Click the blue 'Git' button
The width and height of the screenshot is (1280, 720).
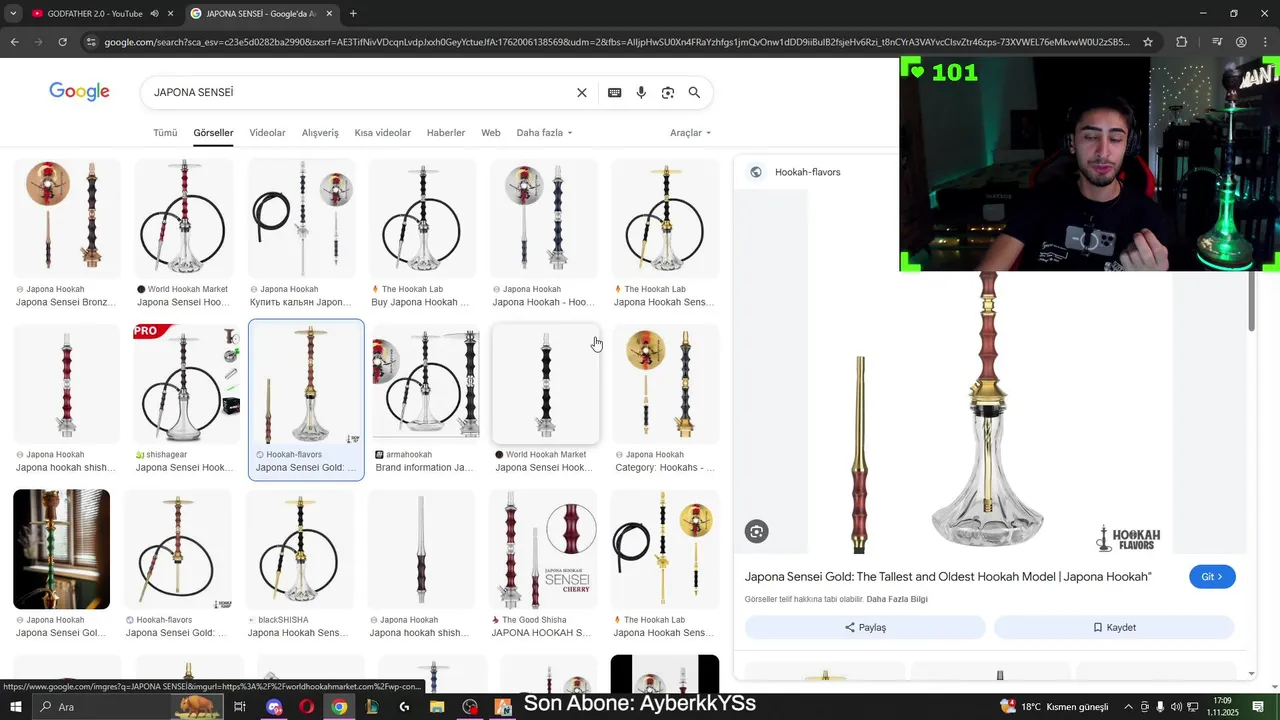(x=1212, y=577)
